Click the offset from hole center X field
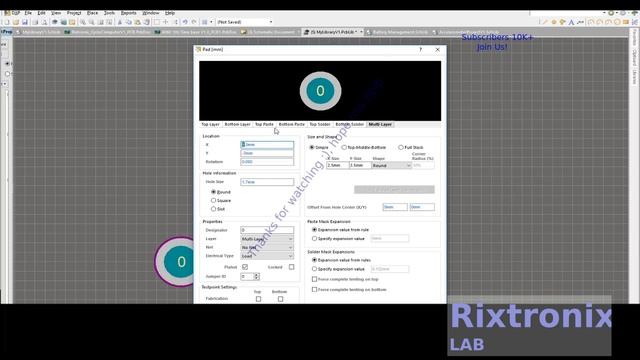This screenshot has height=360, width=640. coord(395,207)
